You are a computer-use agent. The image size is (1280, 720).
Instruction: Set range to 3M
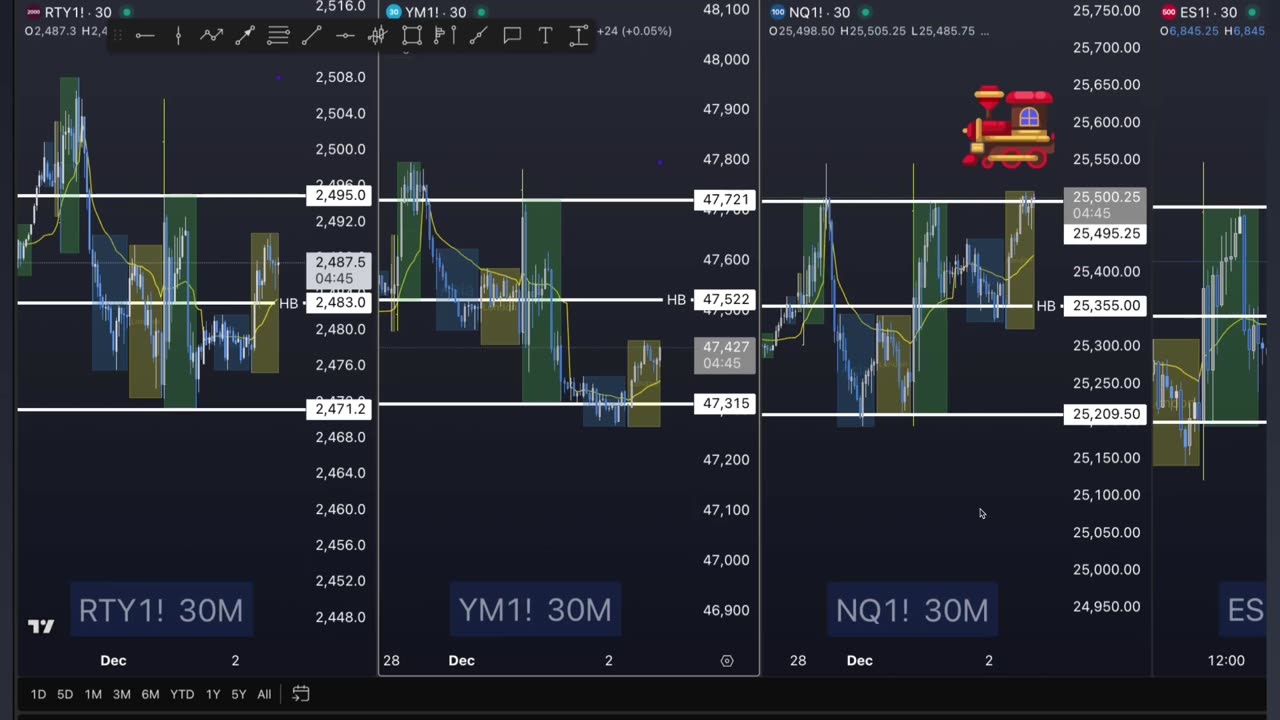click(x=122, y=694)
